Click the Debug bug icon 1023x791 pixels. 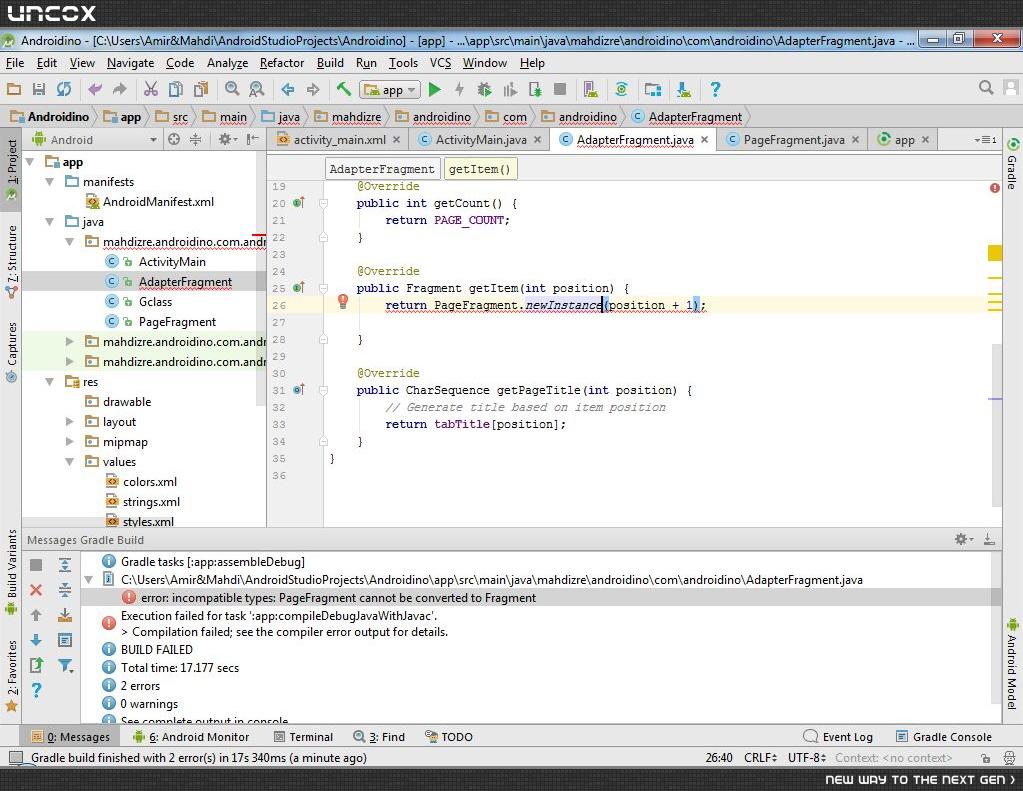coord(484,89)
